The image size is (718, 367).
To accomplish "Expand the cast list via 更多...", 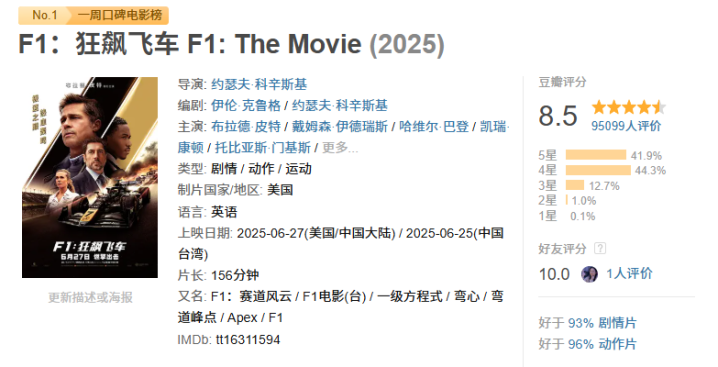I will (x=340, y=148).
